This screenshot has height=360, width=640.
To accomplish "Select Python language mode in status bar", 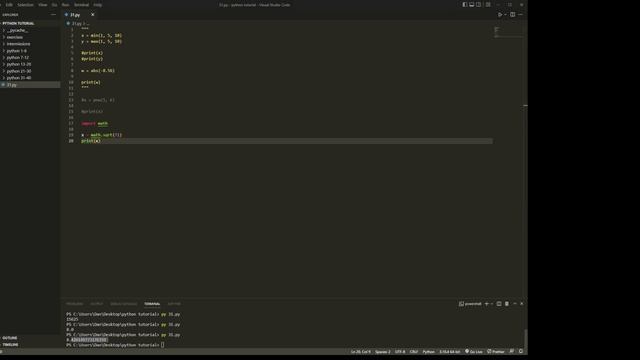I will (429, 352).
